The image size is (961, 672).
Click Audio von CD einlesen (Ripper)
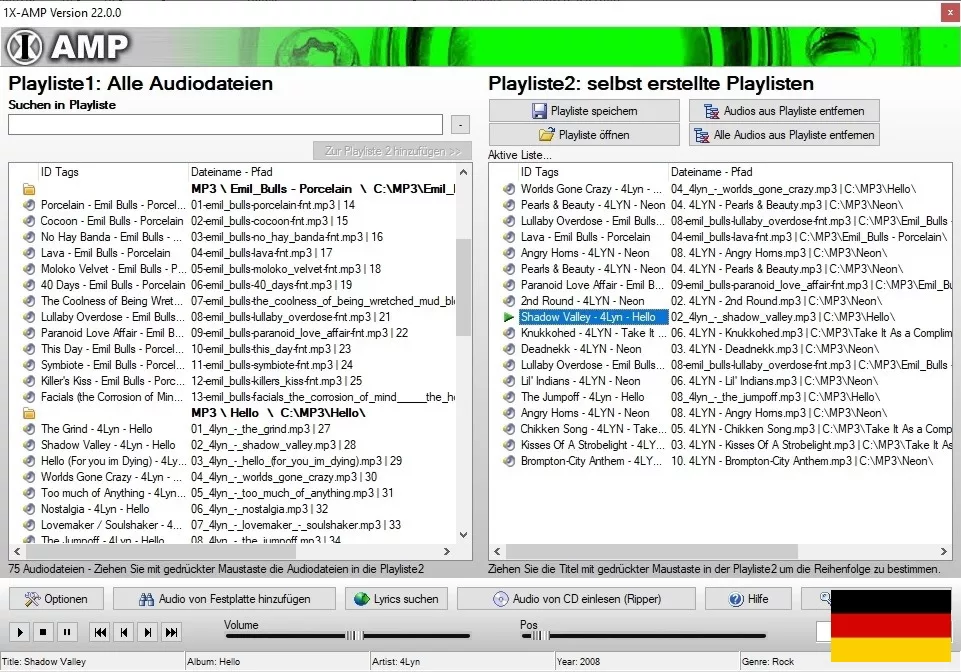(x=576, y=599)
